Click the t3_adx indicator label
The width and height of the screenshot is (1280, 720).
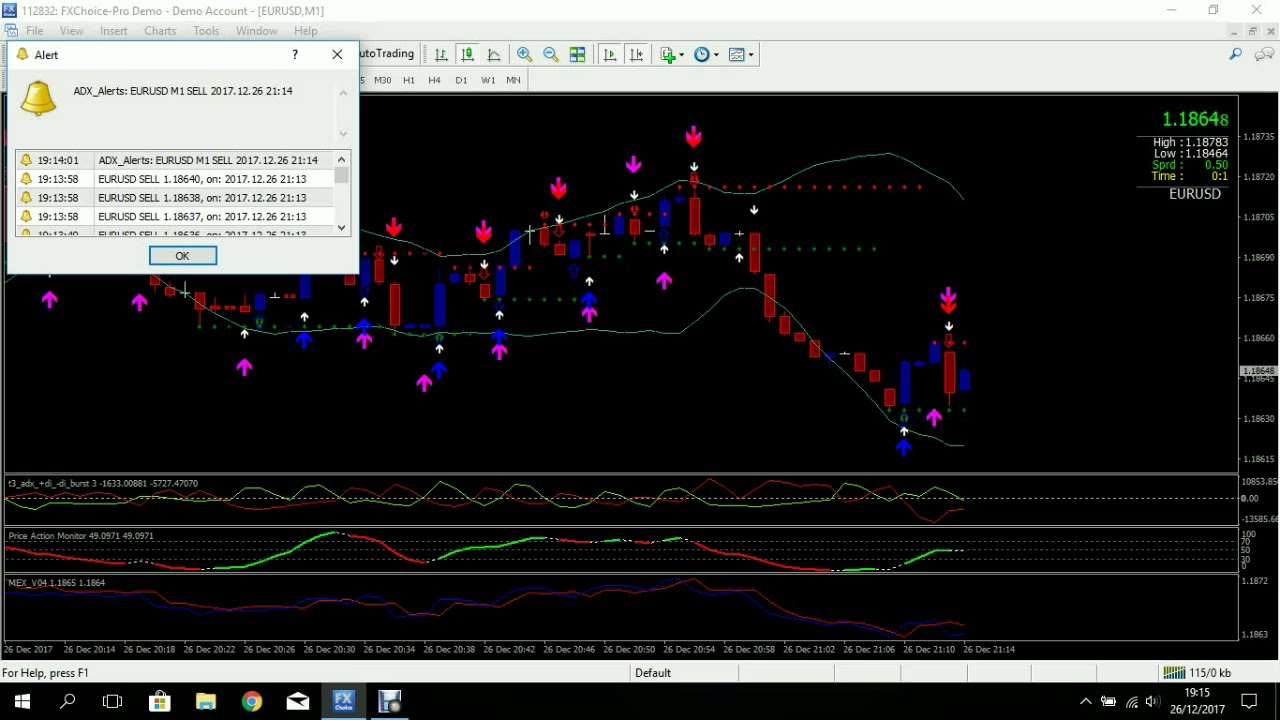103,484
